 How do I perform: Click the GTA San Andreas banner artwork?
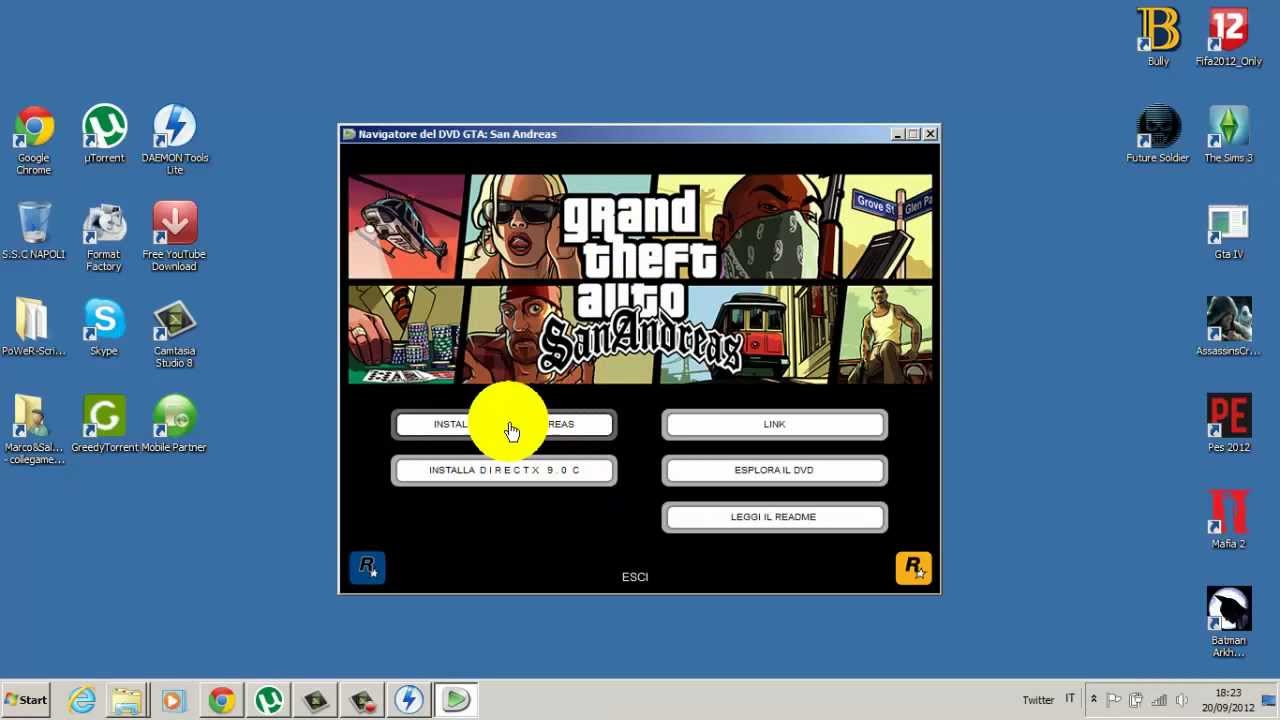tap(640, 279)
